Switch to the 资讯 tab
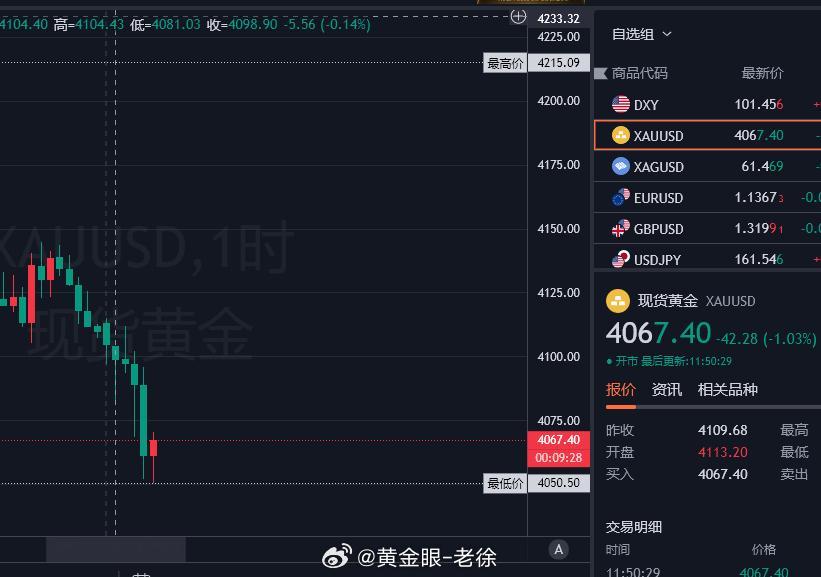This screenshot has height=577, width=821. point(667,390)
